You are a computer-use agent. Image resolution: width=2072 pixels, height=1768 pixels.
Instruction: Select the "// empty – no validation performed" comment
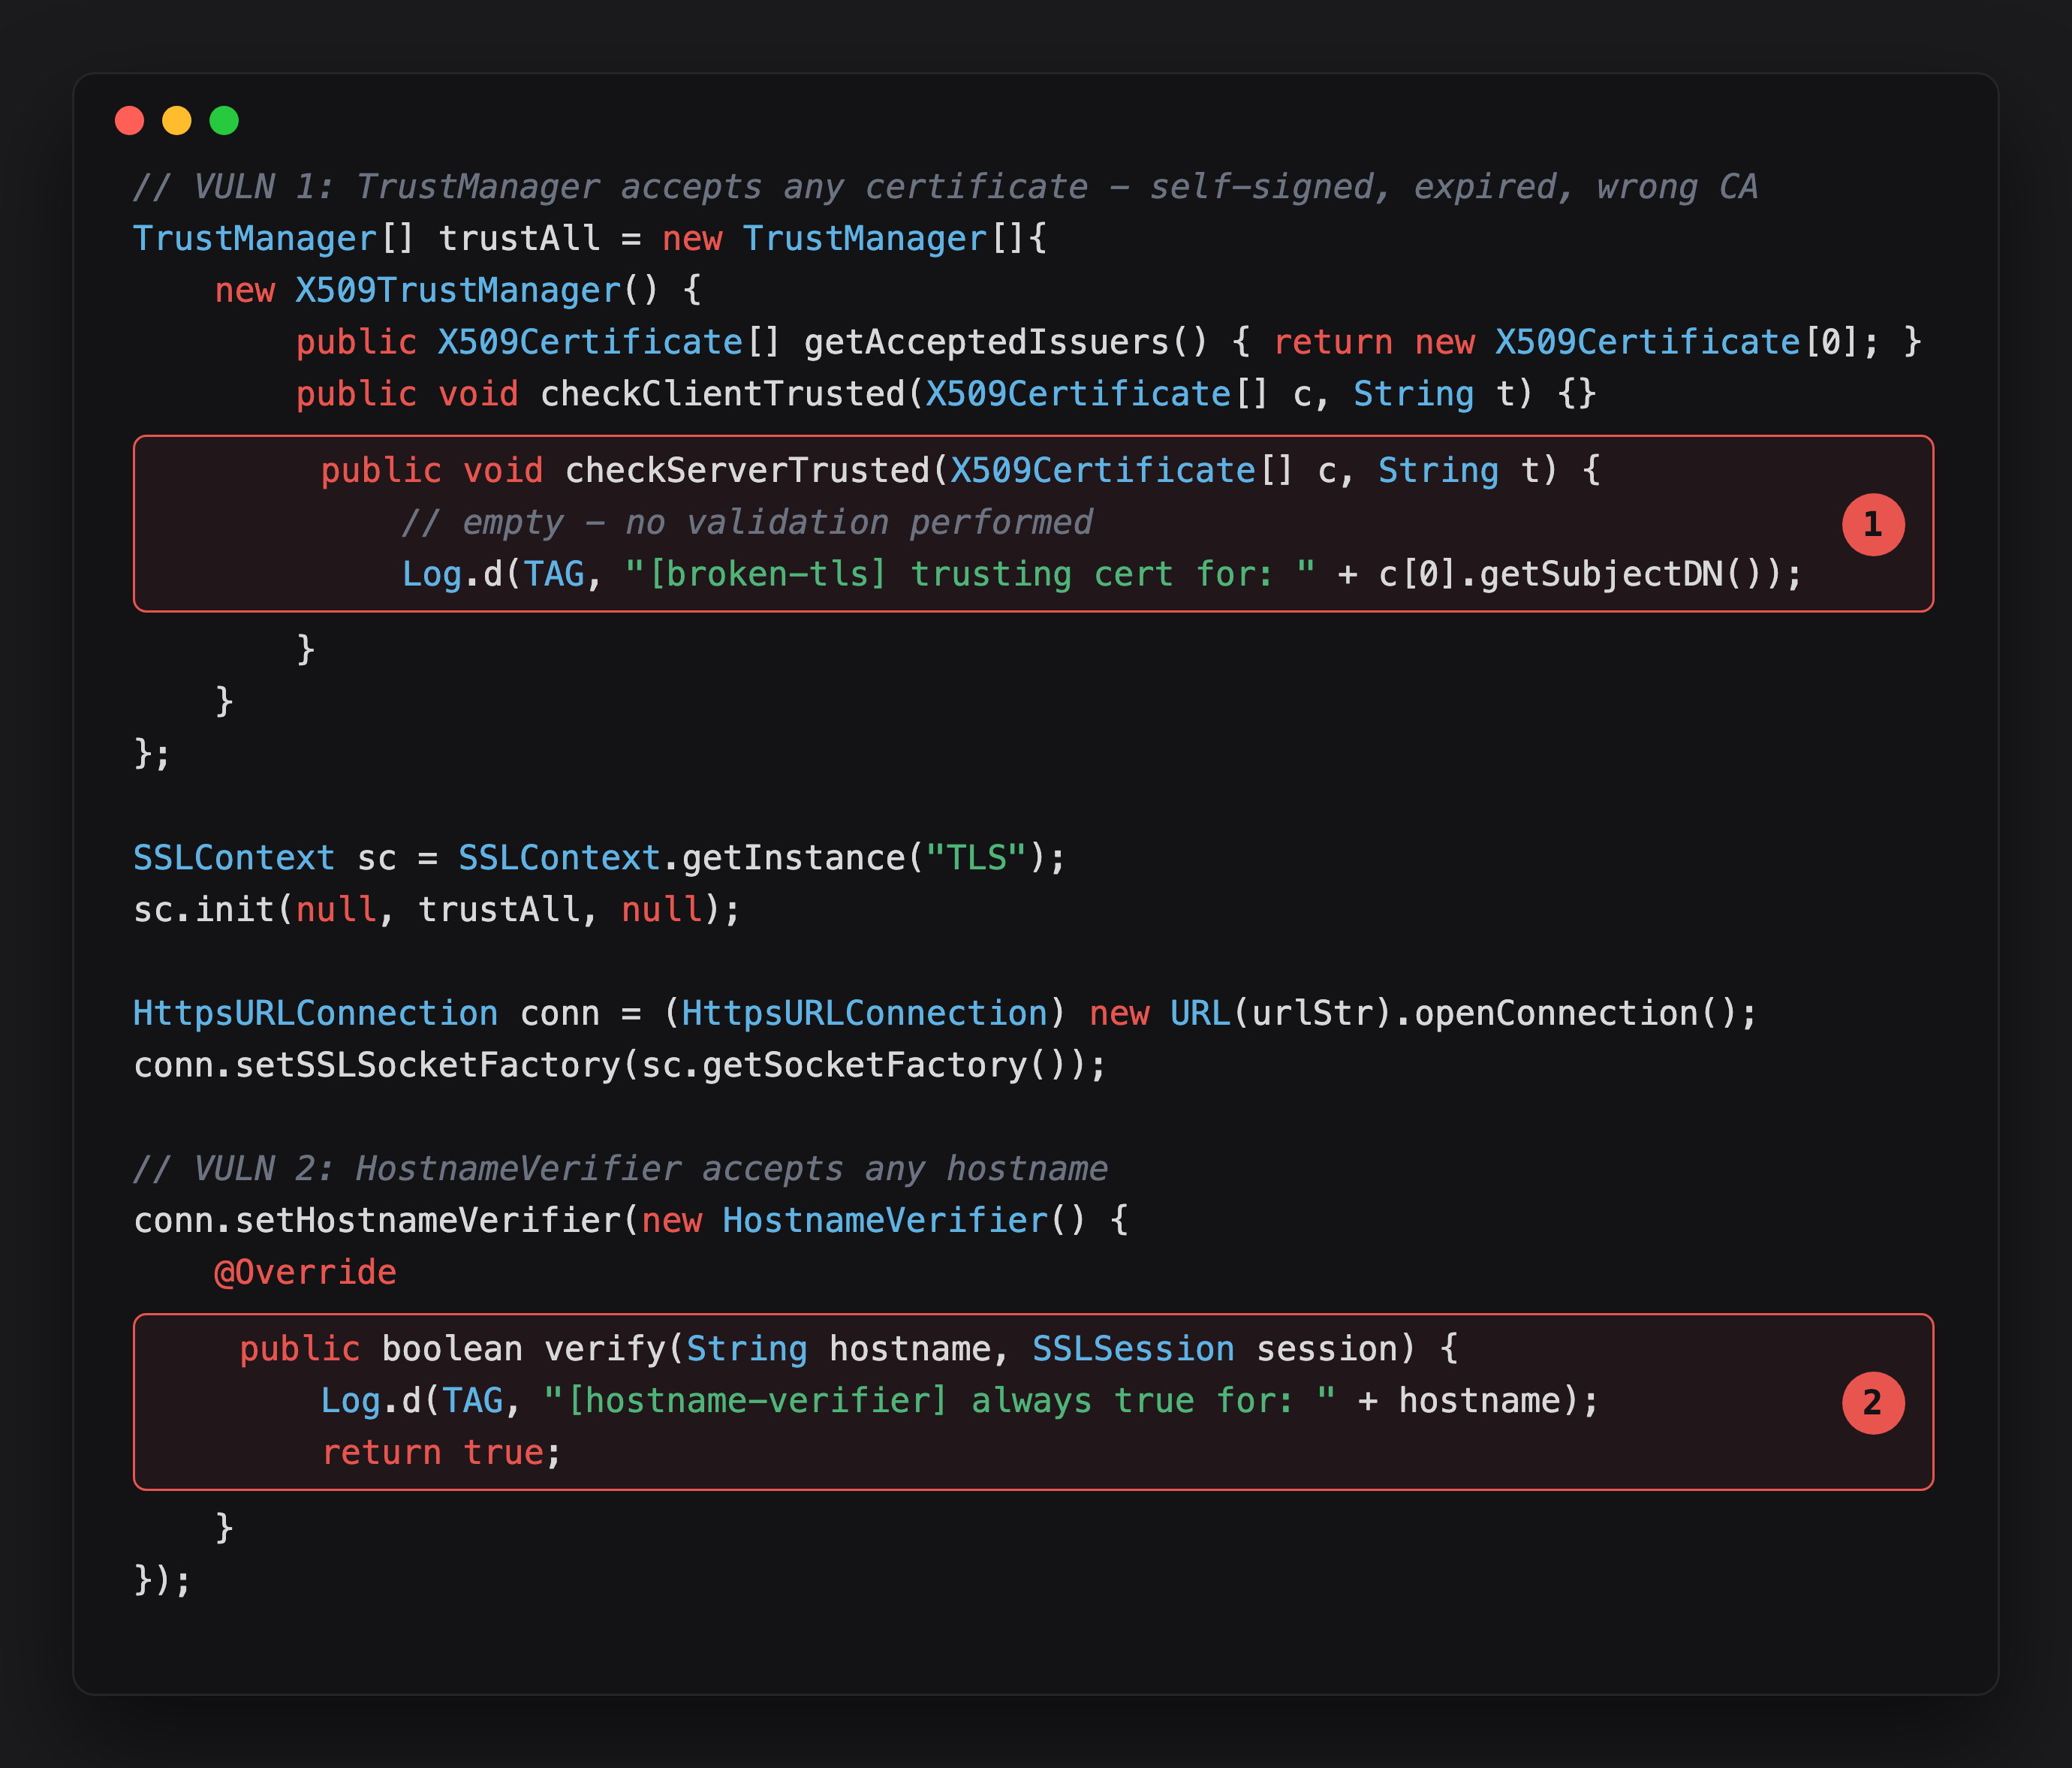coord(747,522)
